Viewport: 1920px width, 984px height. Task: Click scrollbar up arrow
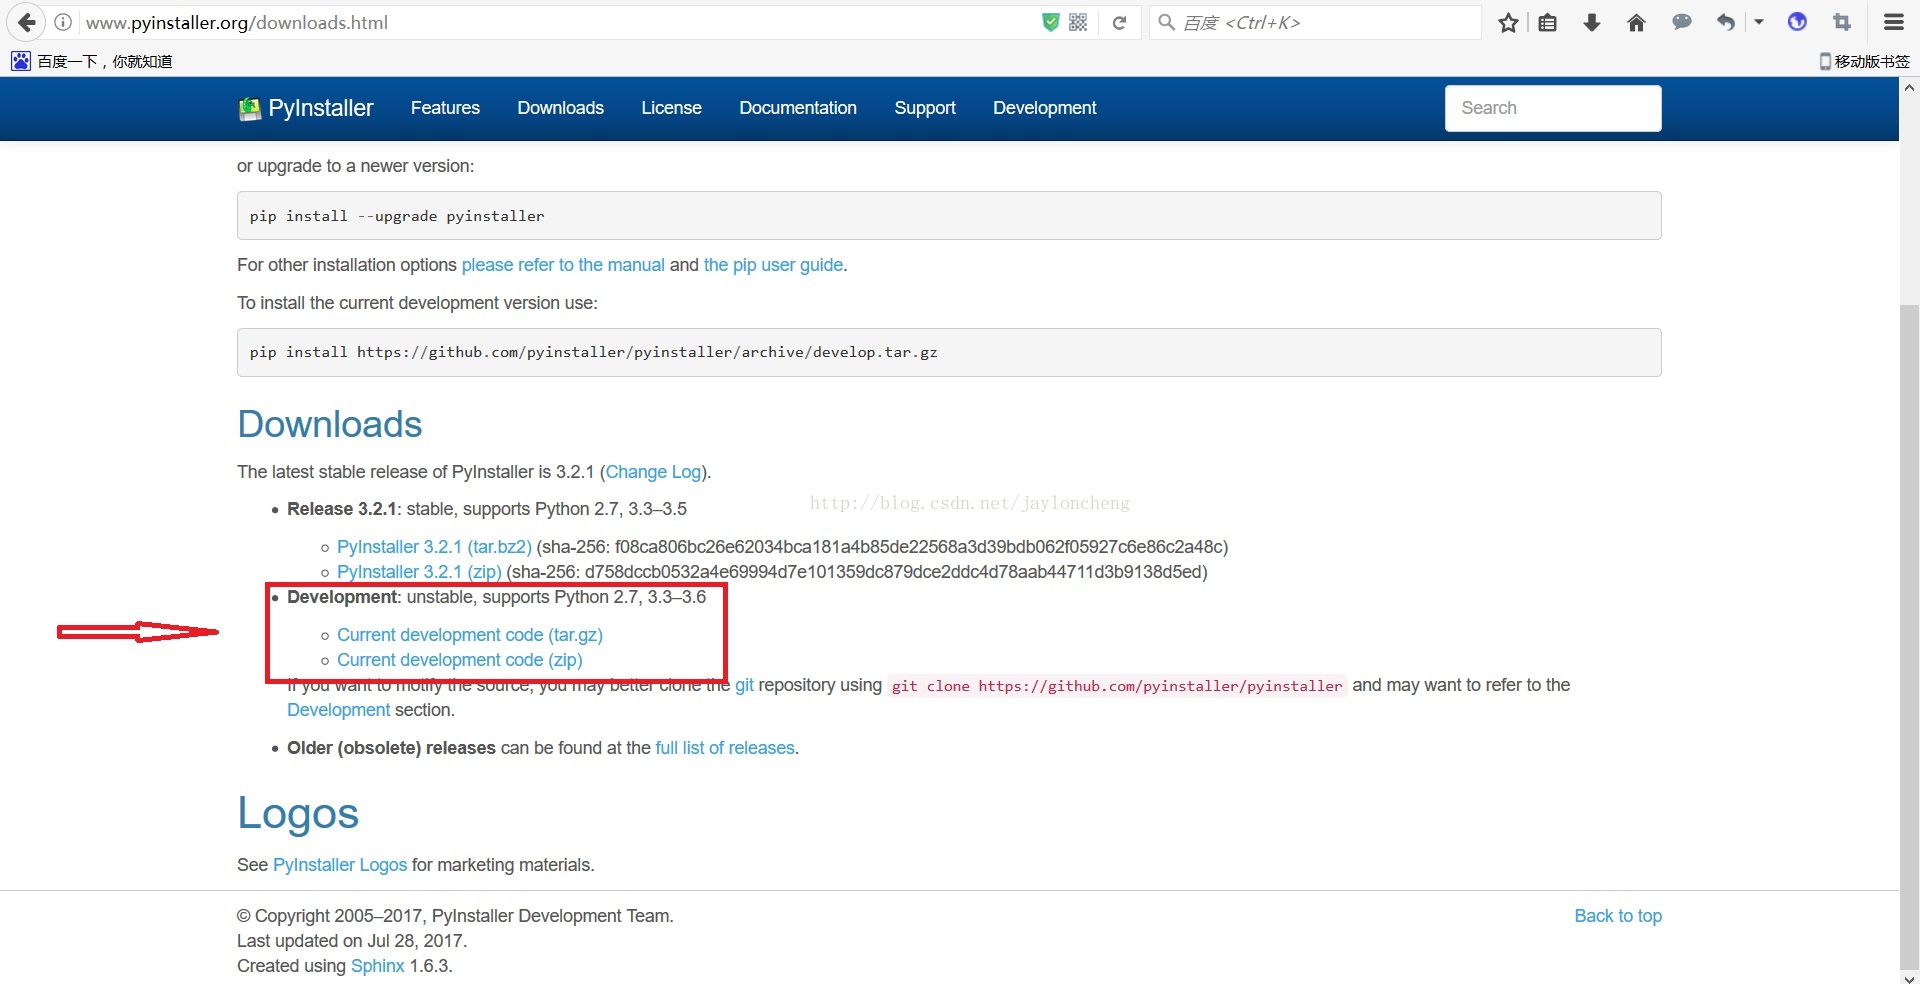coord(1909,88)
